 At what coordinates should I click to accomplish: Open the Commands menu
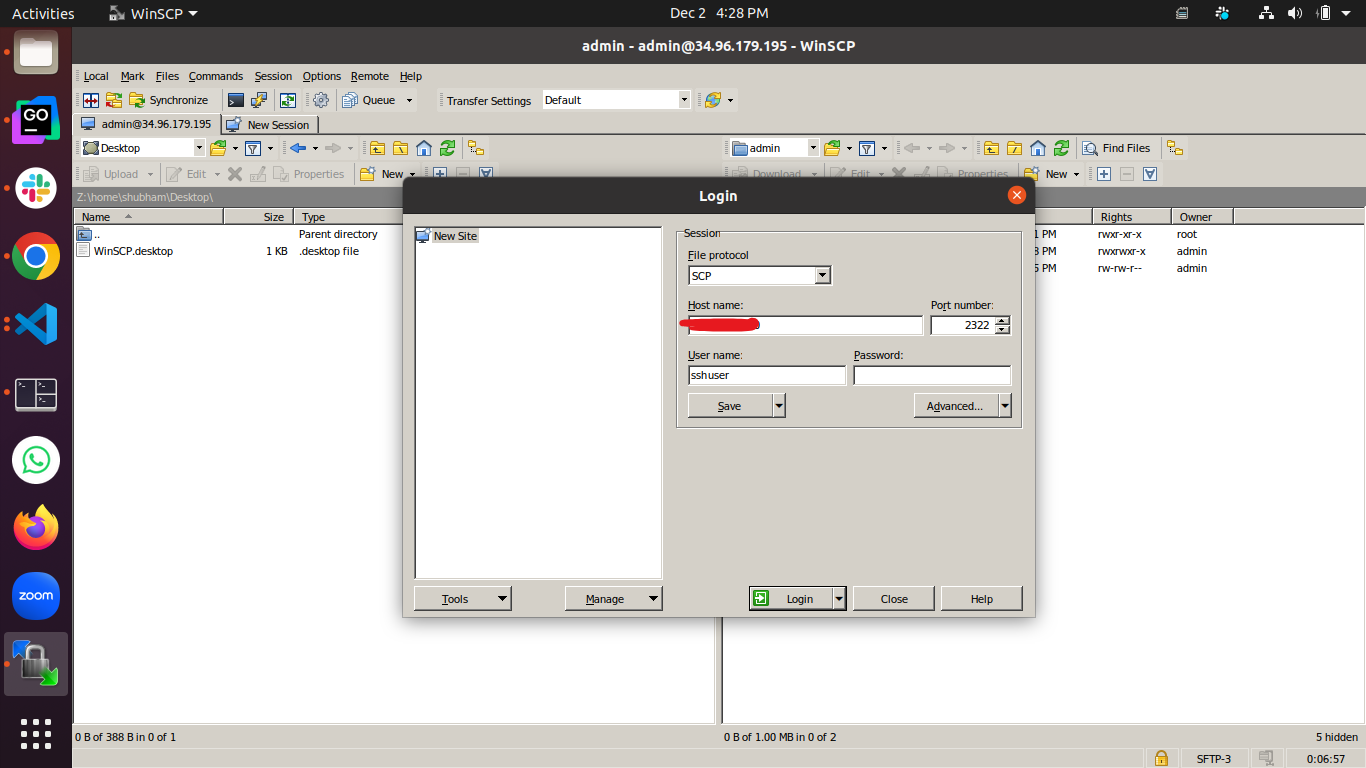215,76
